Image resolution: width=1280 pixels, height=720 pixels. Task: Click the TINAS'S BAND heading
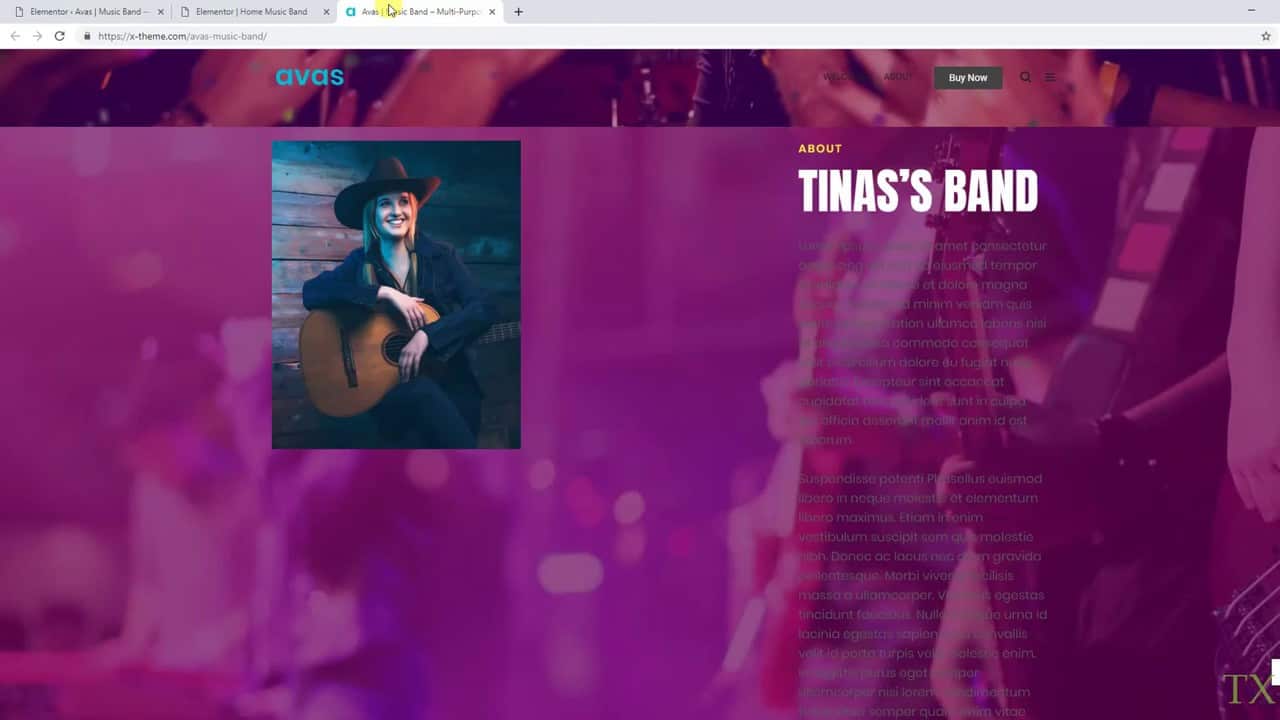click(917, 191)
